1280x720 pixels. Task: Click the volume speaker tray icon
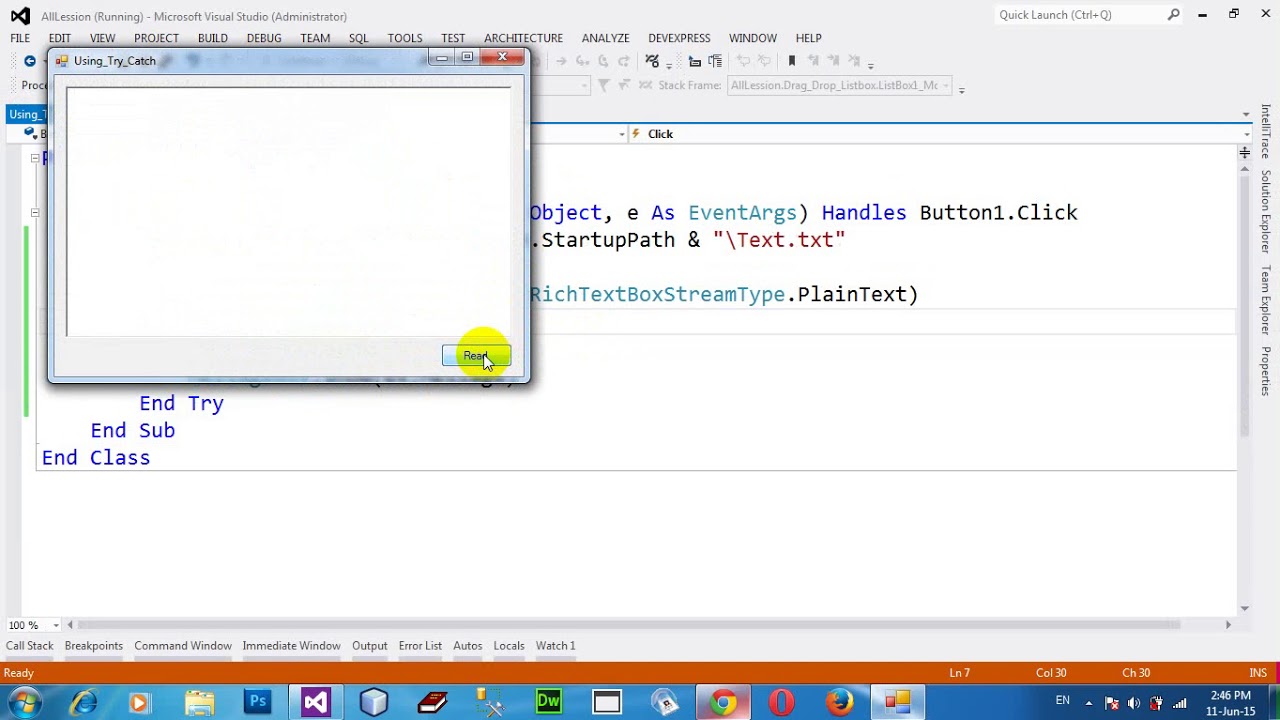(x=1134, y=702)
